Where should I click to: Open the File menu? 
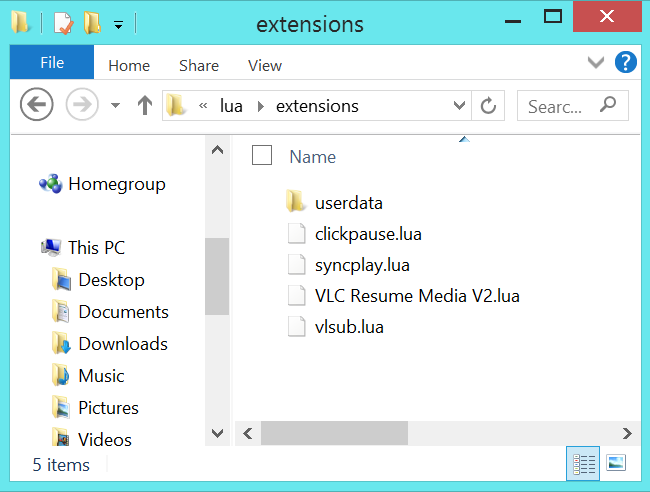(x=51, y=63)
